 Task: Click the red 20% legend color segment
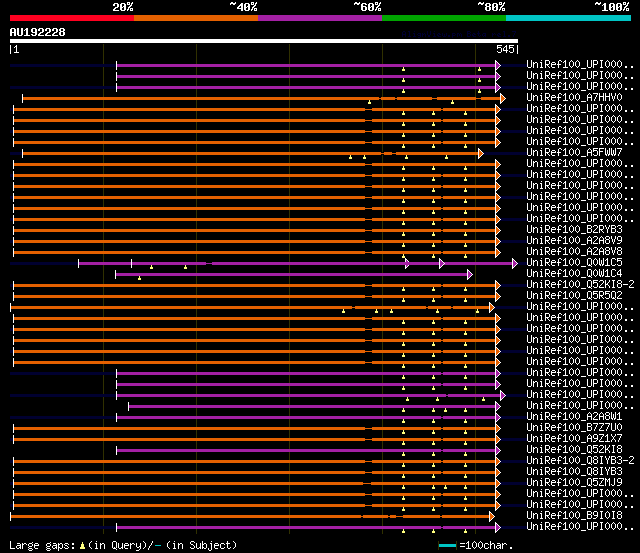pos(72,18)
